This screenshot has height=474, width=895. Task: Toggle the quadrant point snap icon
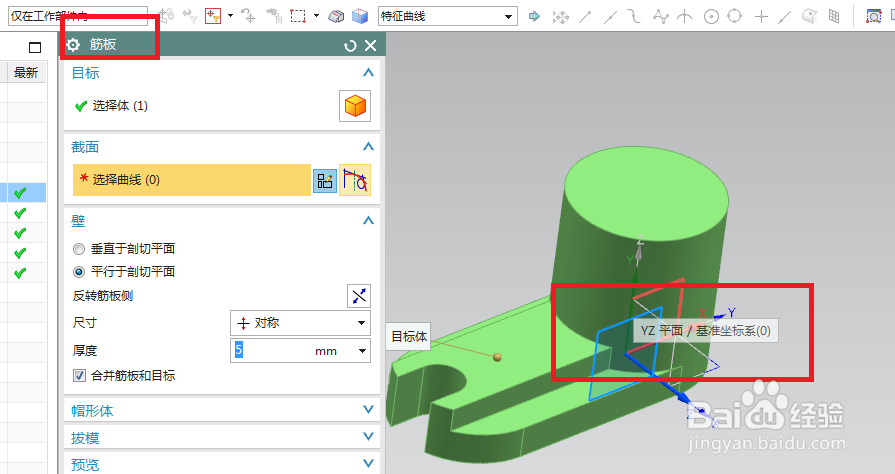click(x=735, y=16)
